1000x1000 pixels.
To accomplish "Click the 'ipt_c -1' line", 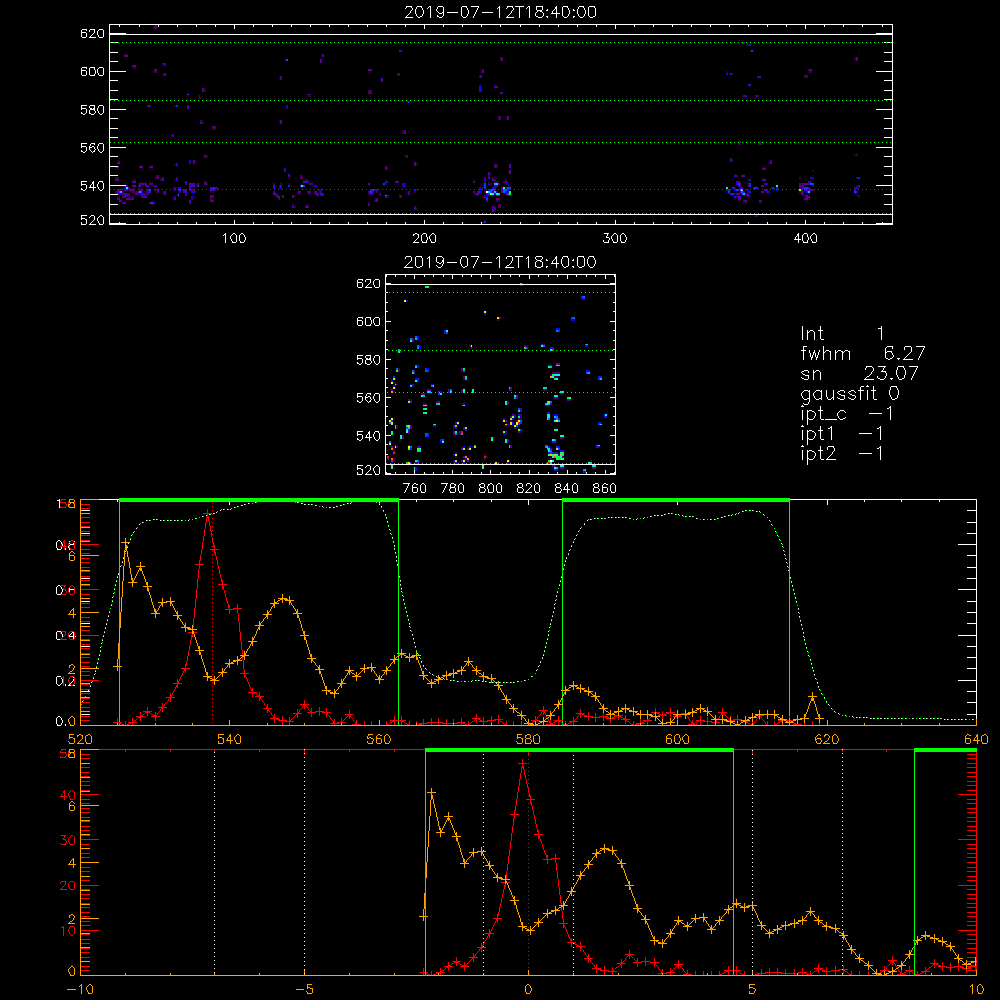I will pyautogui.click(x=846, y=414).
